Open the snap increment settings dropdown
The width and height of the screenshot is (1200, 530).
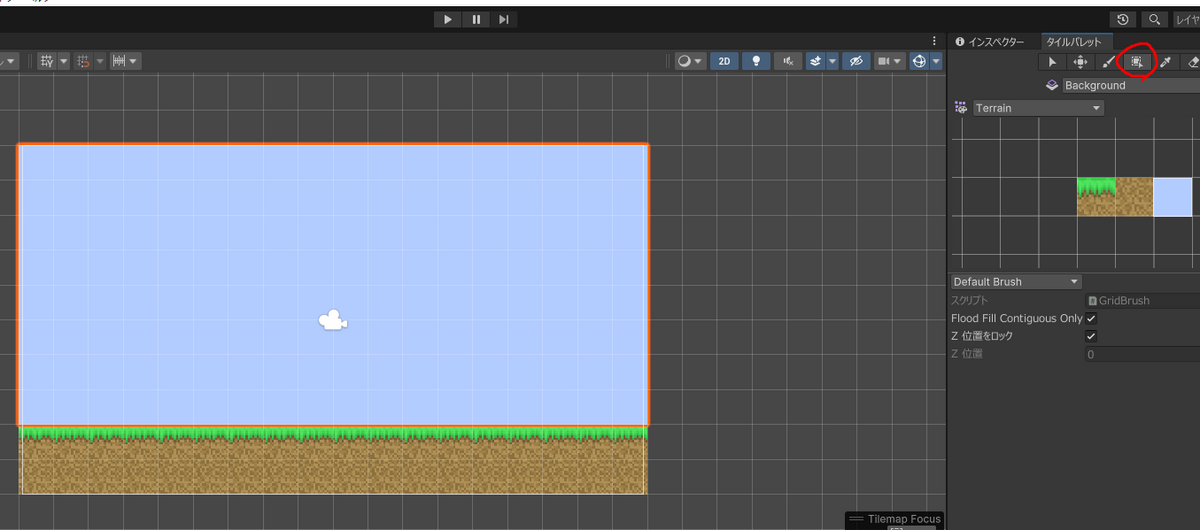[100, 61]
